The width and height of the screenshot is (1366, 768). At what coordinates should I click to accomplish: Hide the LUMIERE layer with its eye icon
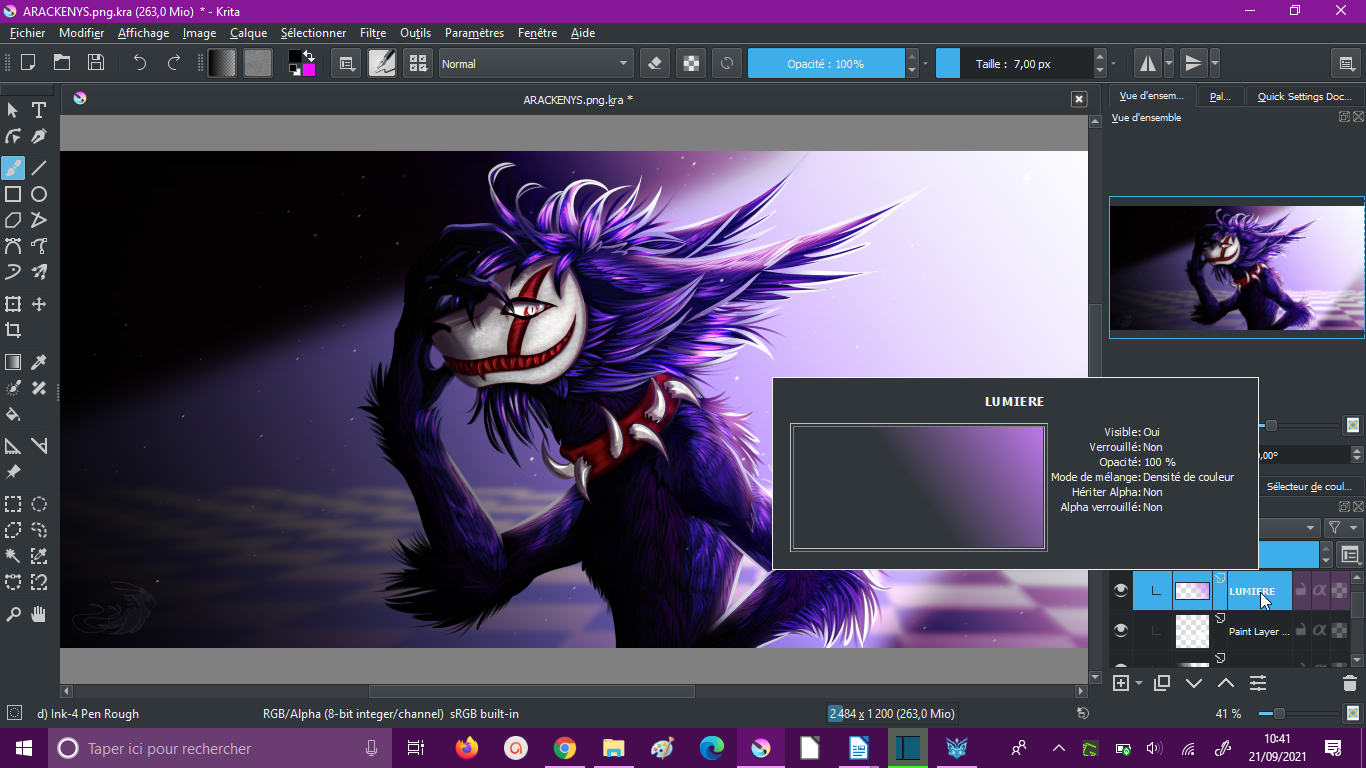pyautogui.click(x=1121, y=590)
